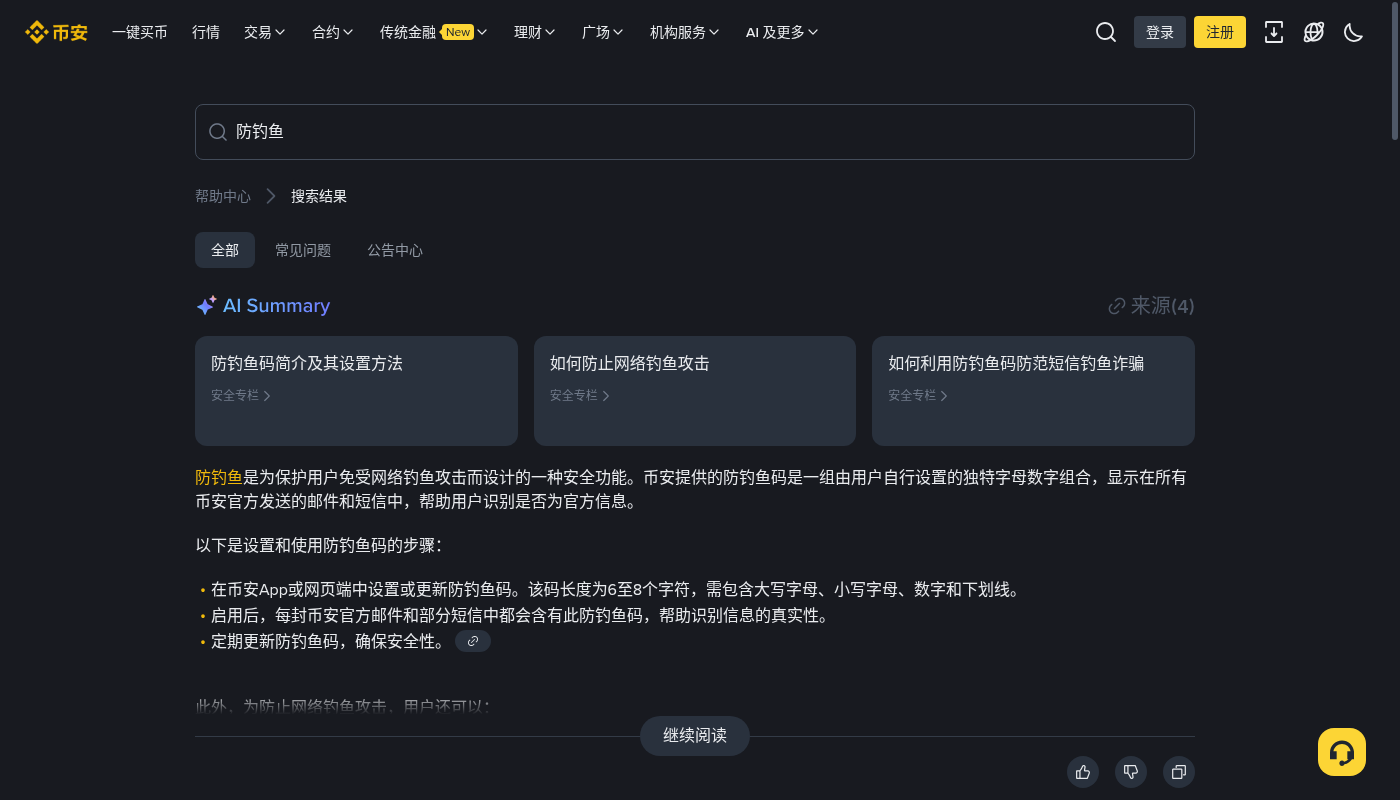Toggle dark mode moon icon
The height and width of the screenshot is (800, 1400).
click(x=1354, y=32)
